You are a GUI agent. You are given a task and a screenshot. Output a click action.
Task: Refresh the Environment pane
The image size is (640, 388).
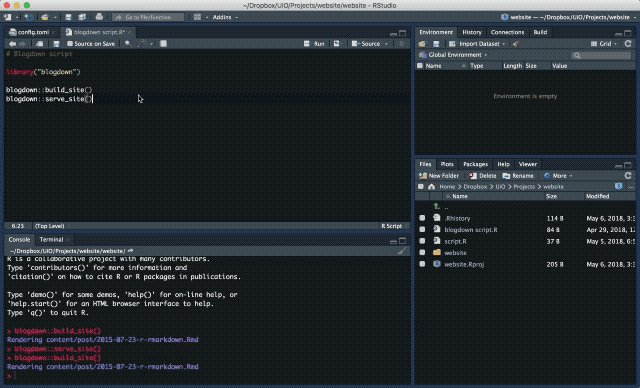click(x=628, y=43)
